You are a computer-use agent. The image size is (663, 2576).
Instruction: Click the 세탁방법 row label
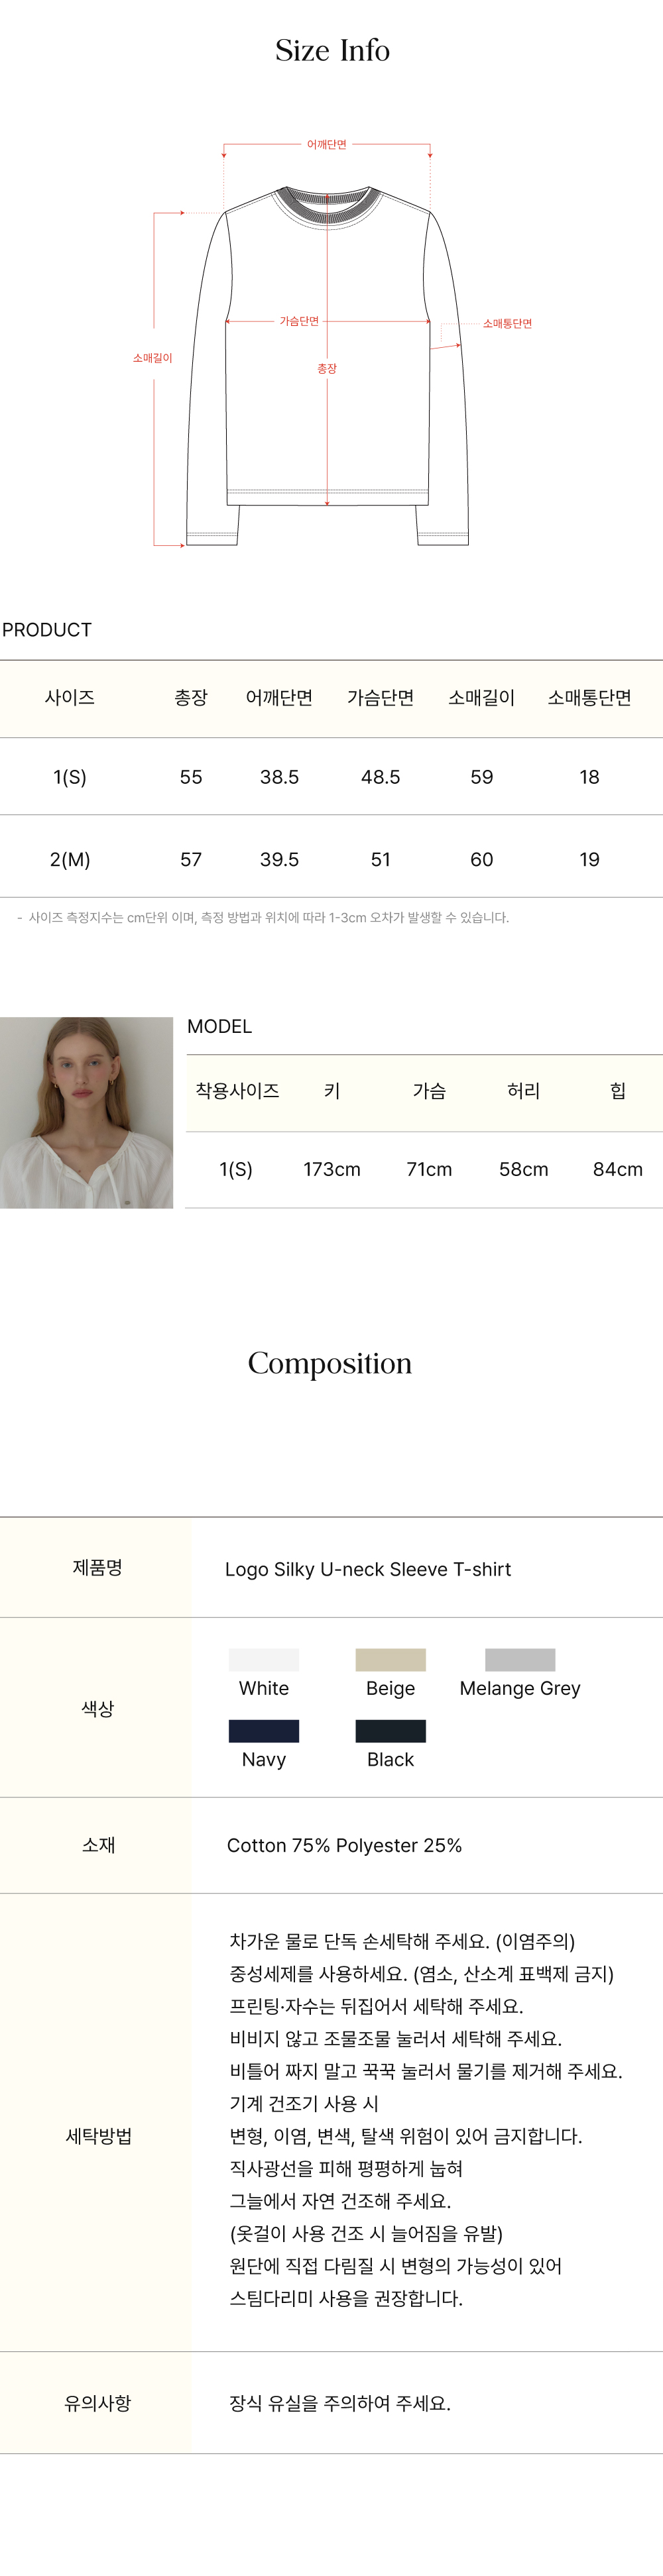[x=98, y=2136]
